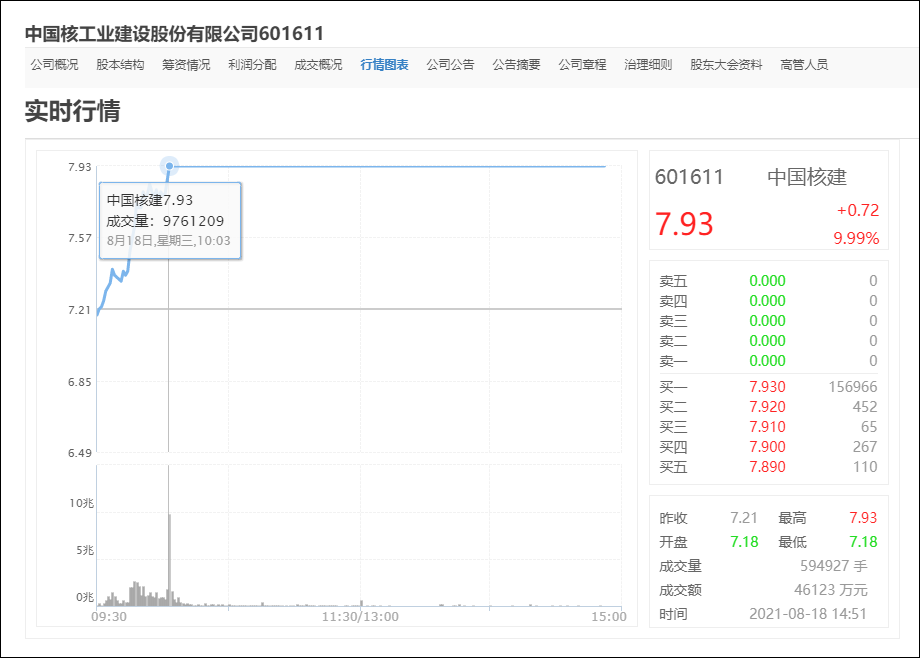Click the tallest volume bar in chart
This screenshot has height=658, width=920.
pos(170,559)
